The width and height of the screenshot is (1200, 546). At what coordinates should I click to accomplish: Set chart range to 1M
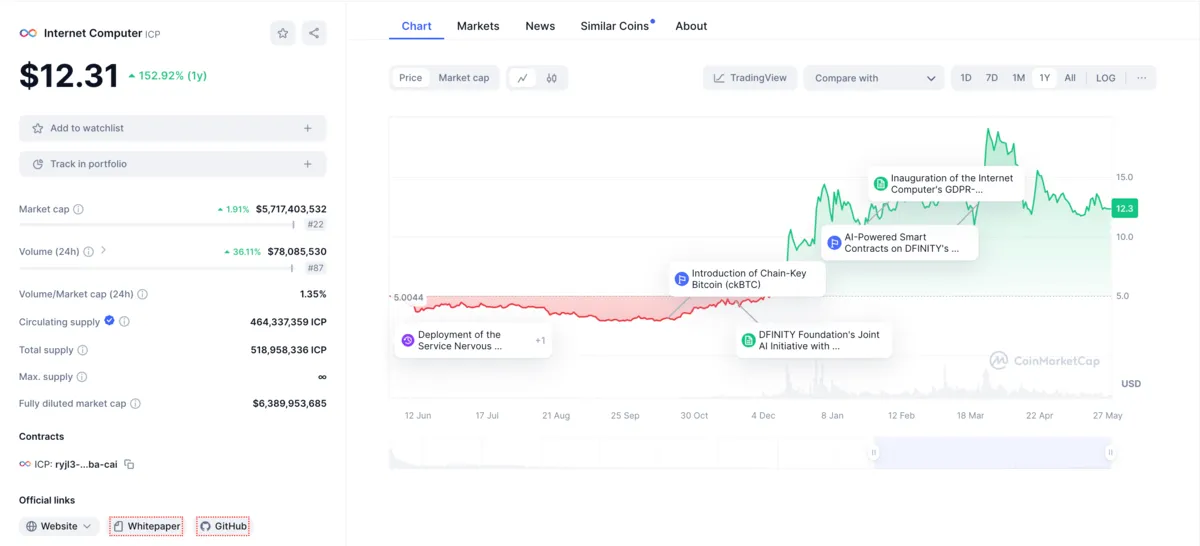[x=1018, y=78]
